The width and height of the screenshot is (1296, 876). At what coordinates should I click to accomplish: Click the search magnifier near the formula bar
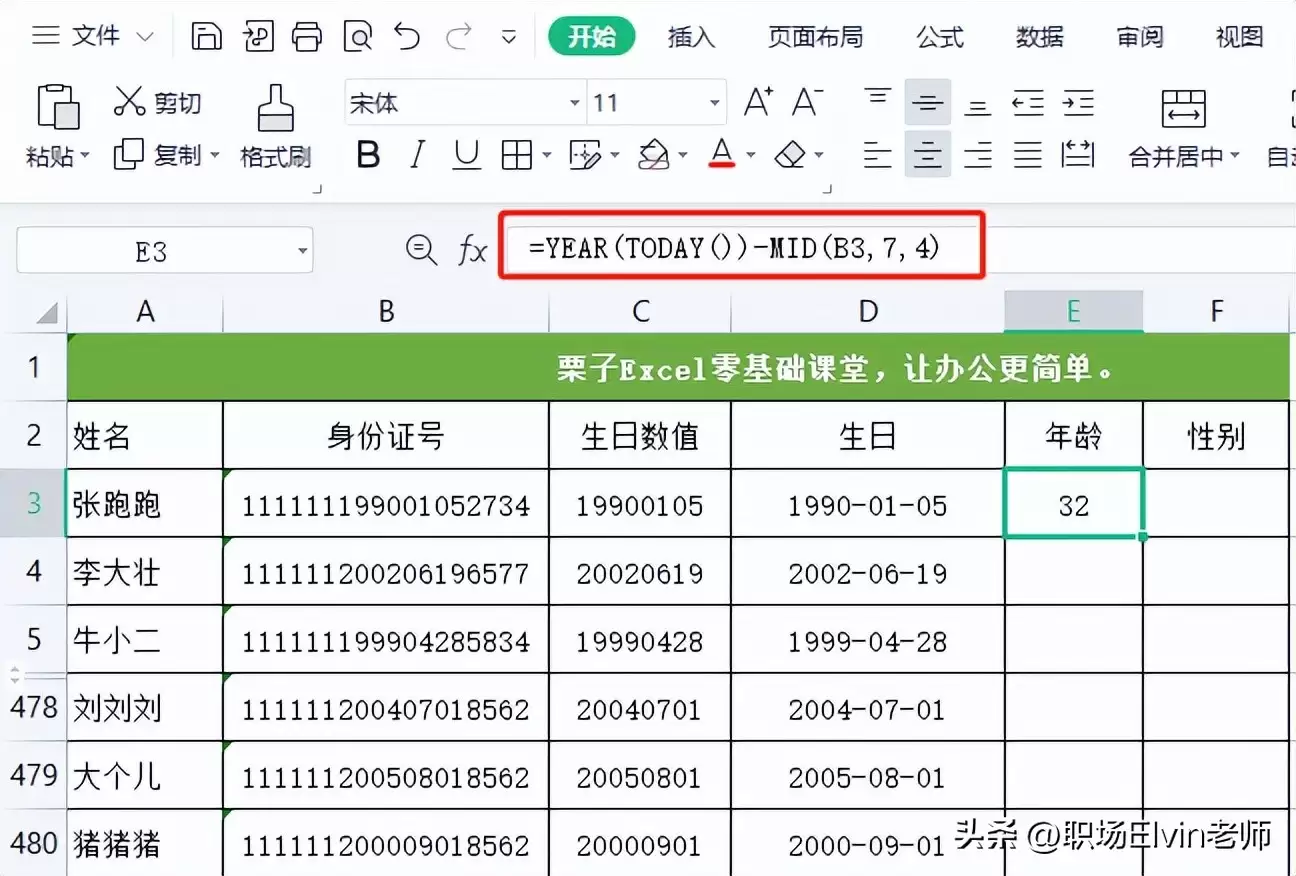point(421,250)
